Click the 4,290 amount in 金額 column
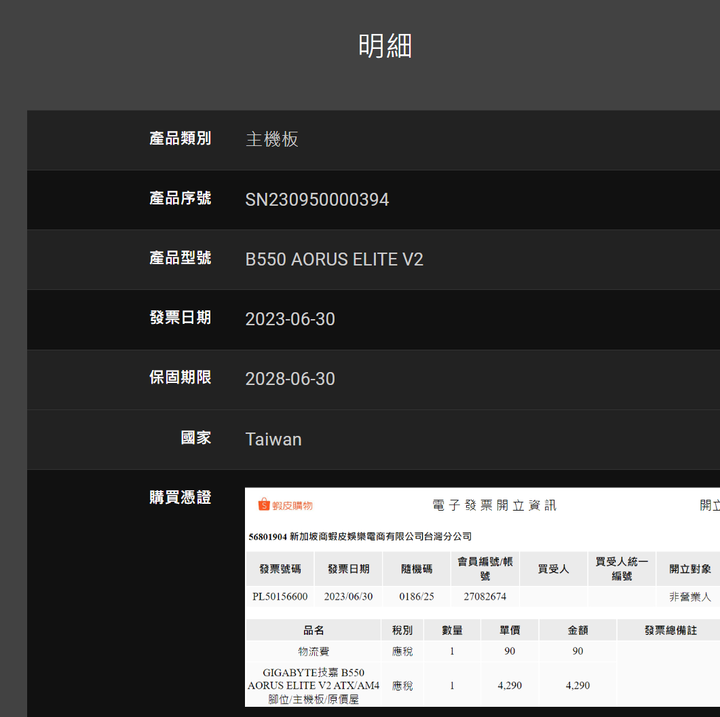Image resolution: width=720 pixels, height=717 pixels. (578, 685)
